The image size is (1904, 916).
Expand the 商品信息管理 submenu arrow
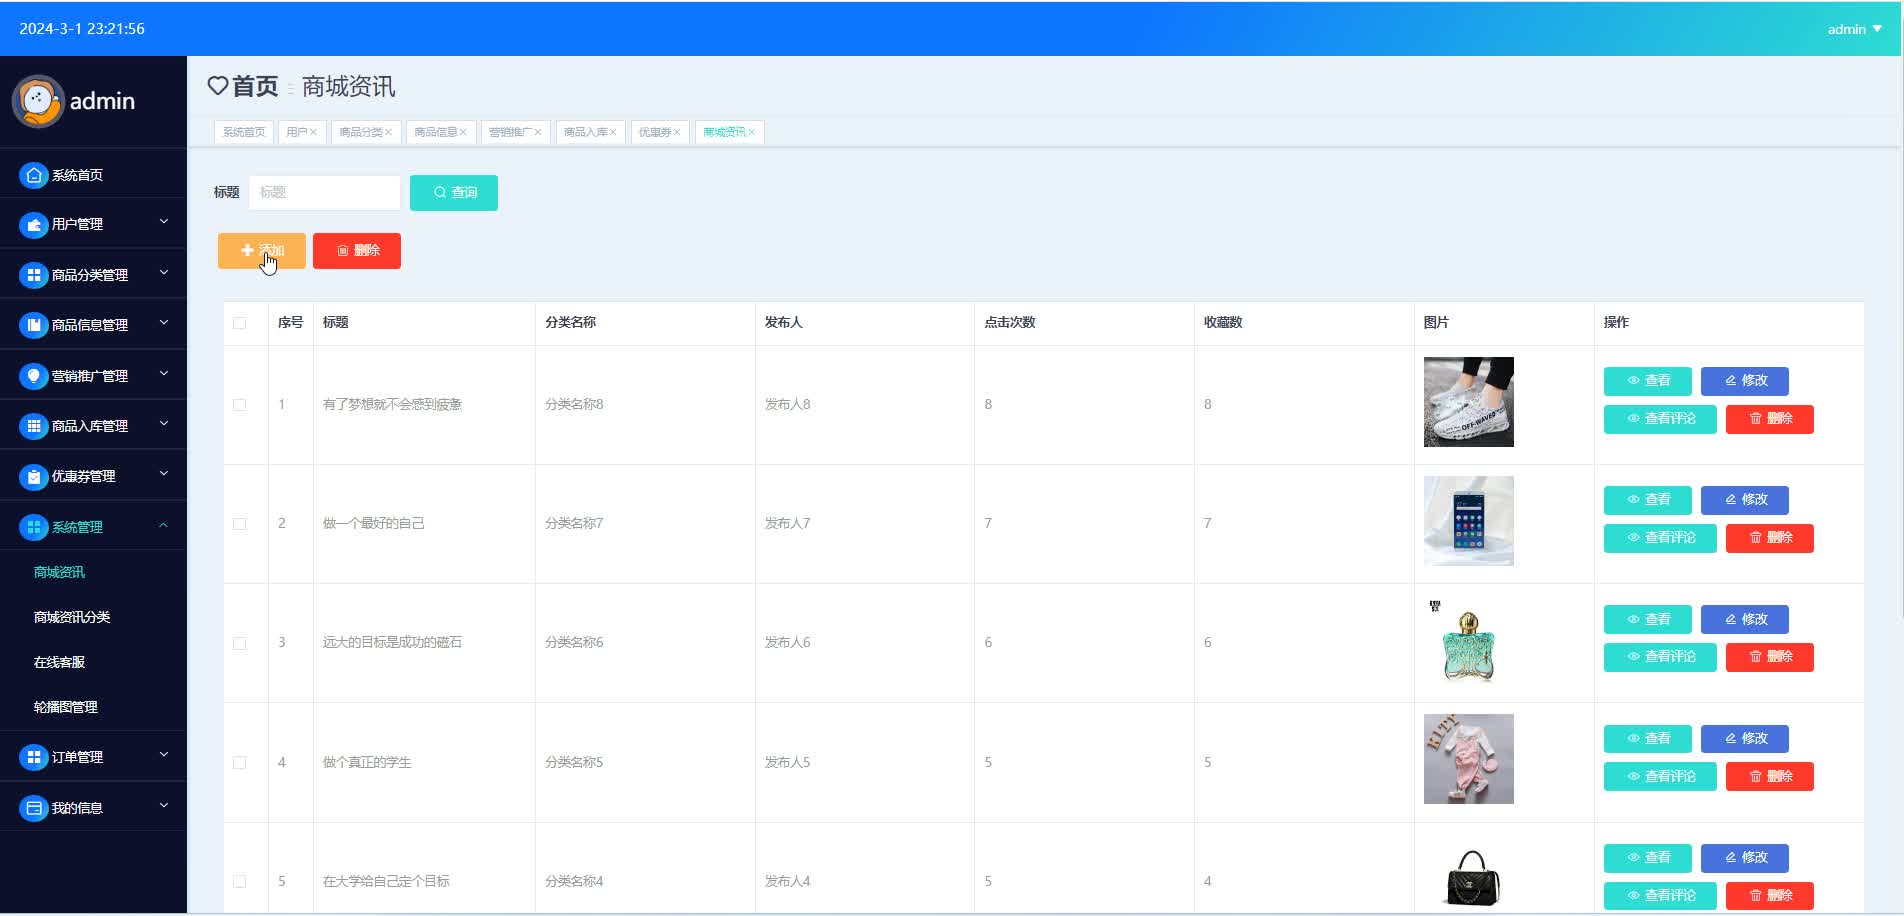pyautogui.click(x=164, y=323)
